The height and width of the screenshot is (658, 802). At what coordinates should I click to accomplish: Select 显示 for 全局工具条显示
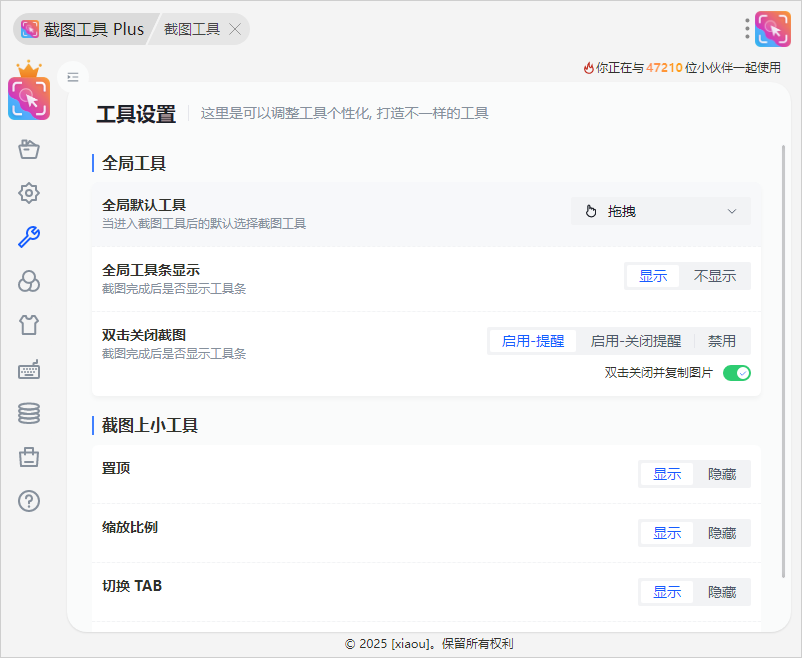tap(653, 276)
